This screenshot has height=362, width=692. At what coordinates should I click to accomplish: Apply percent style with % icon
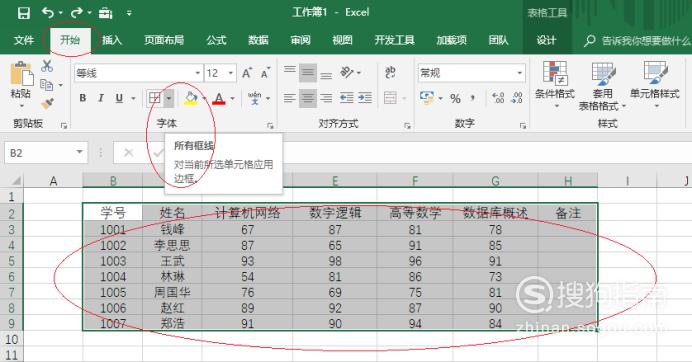(x=455, y=98)
